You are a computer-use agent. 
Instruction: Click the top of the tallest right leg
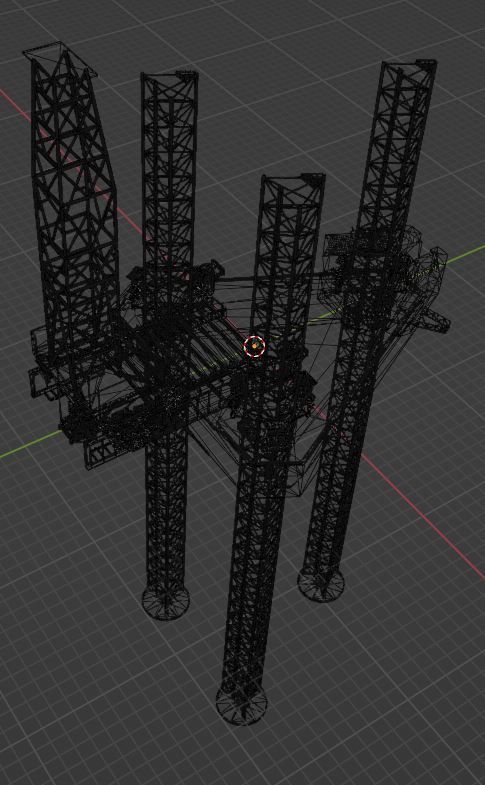click(409, 66)
